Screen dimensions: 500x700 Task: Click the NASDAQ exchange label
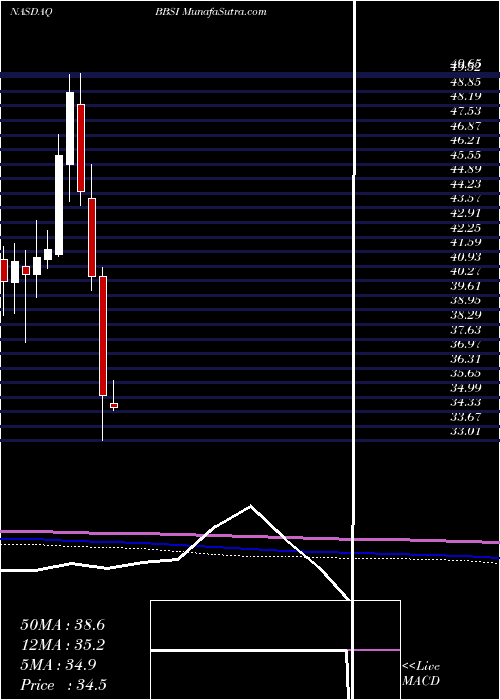(x=32, y=12)
